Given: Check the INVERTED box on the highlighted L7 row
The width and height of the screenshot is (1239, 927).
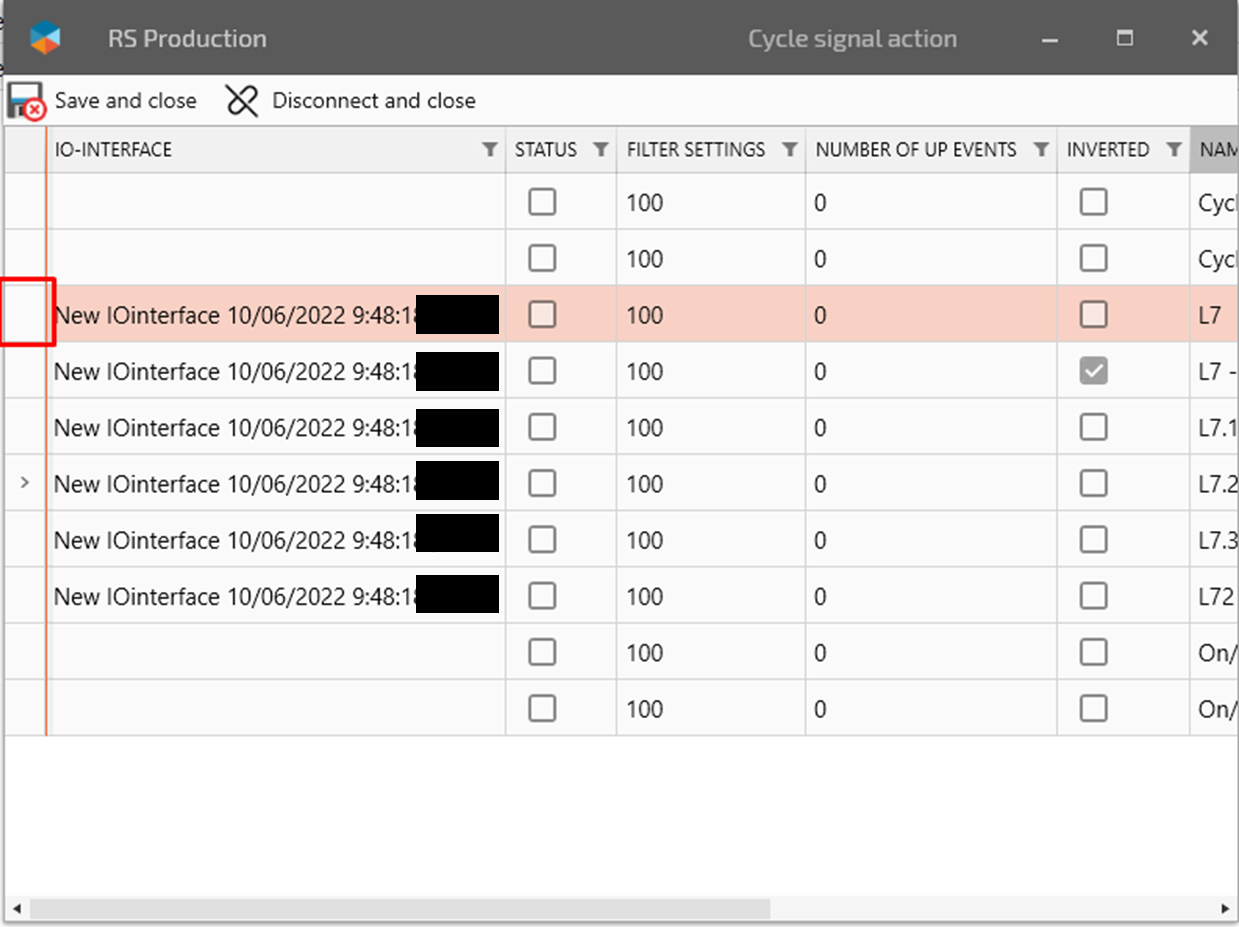Looking at the screenshot, I should [1093, 314].
